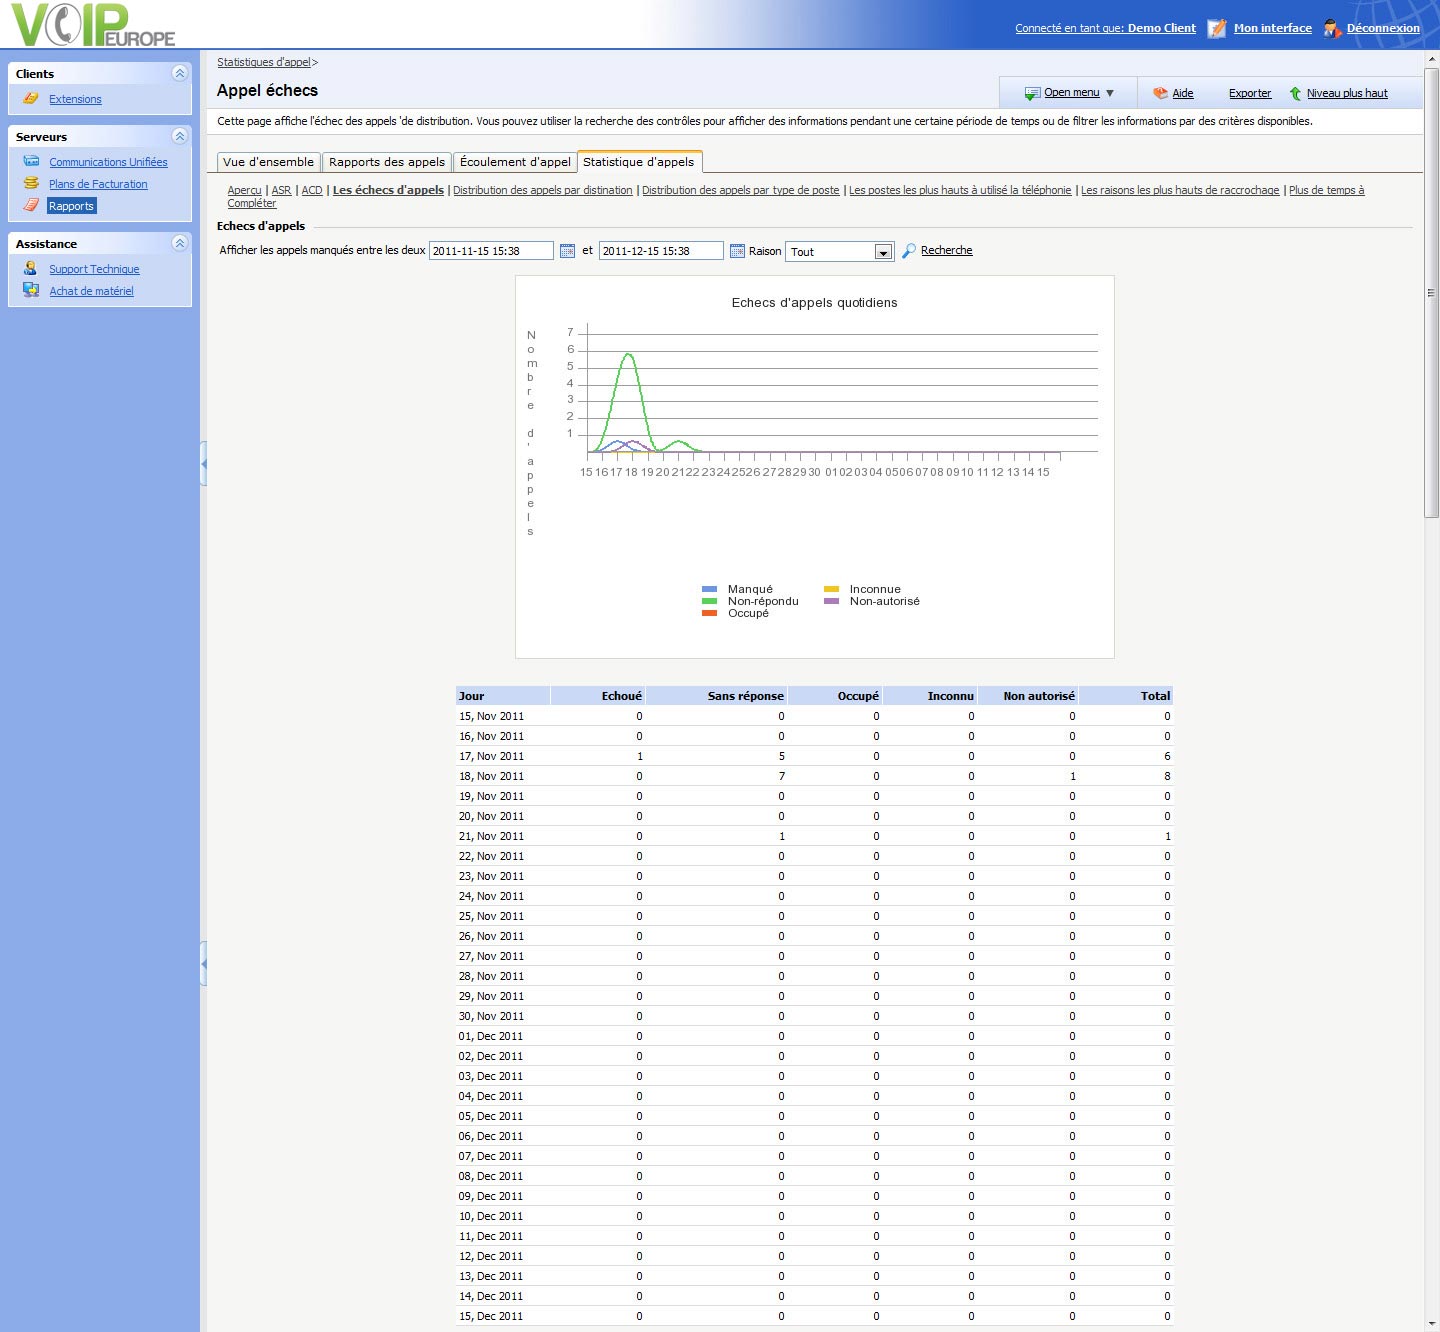
Task: Click the Recherche magnifier icon
Action: click(x=909, y=251)
